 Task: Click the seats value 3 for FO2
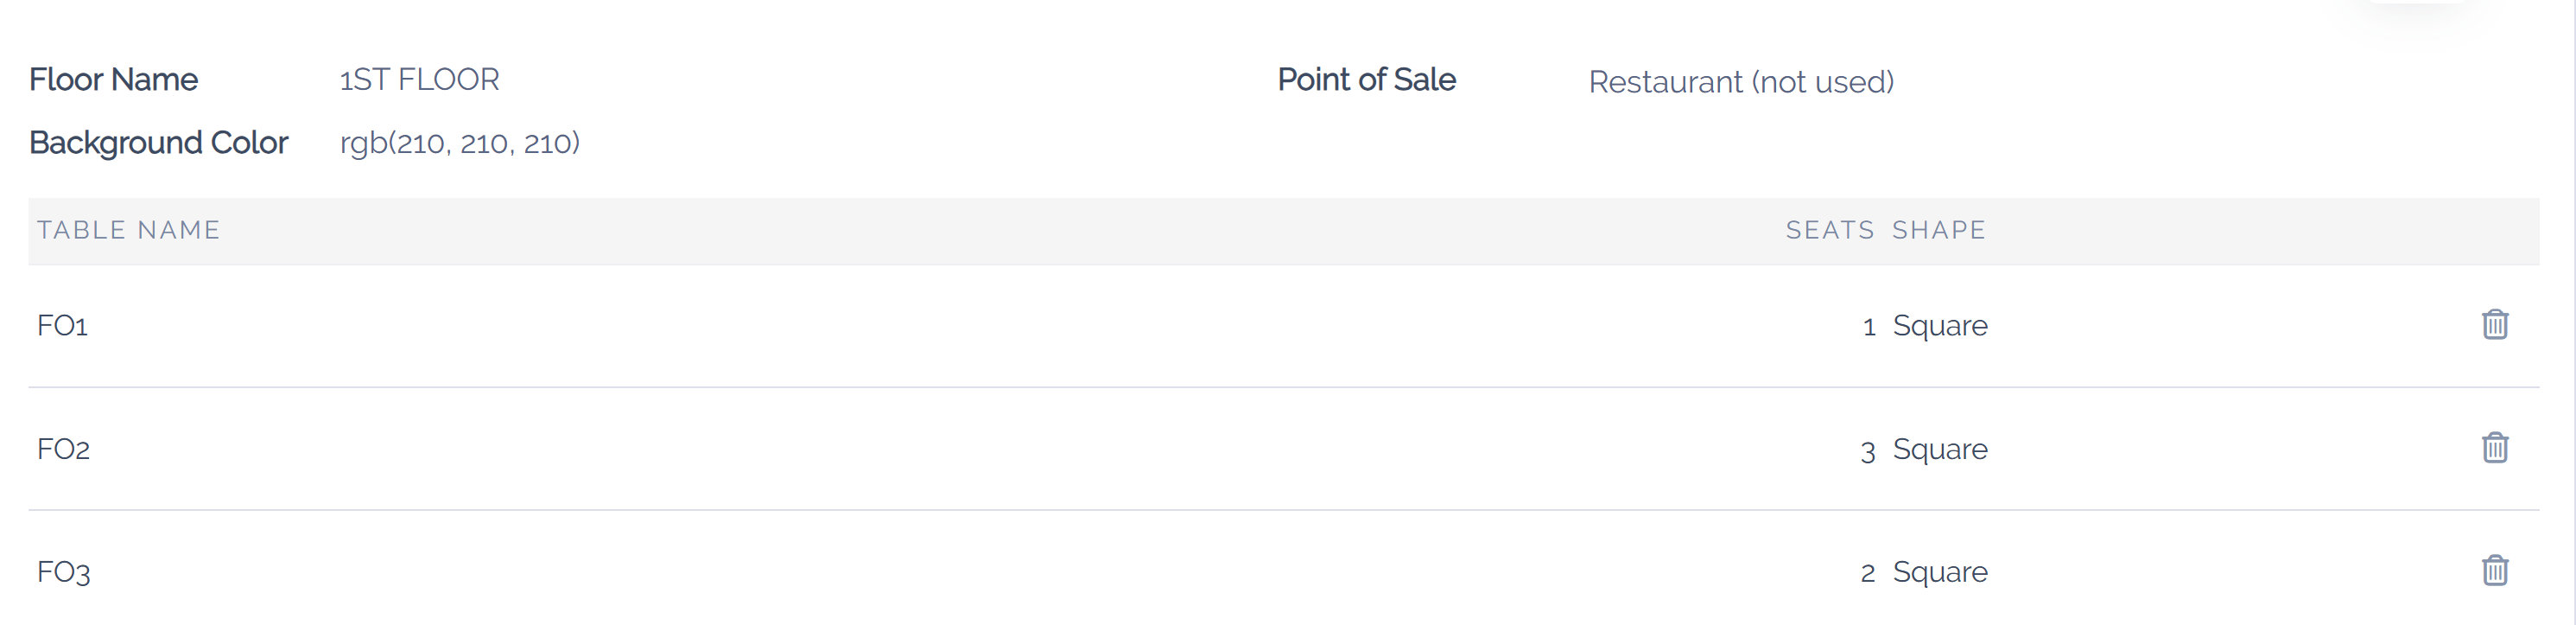[1867, 450]
